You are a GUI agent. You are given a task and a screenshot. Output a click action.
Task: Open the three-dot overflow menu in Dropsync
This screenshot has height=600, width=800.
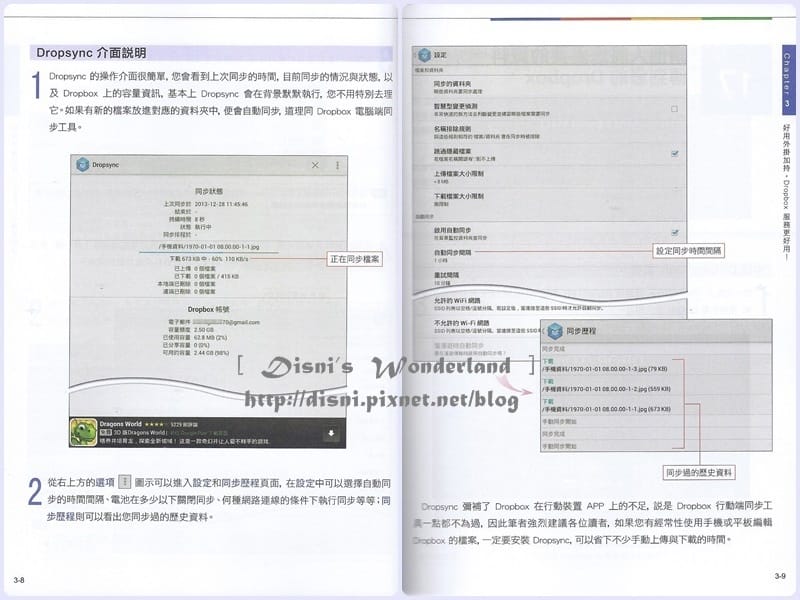pyautogui.click(x=337, y=165)
